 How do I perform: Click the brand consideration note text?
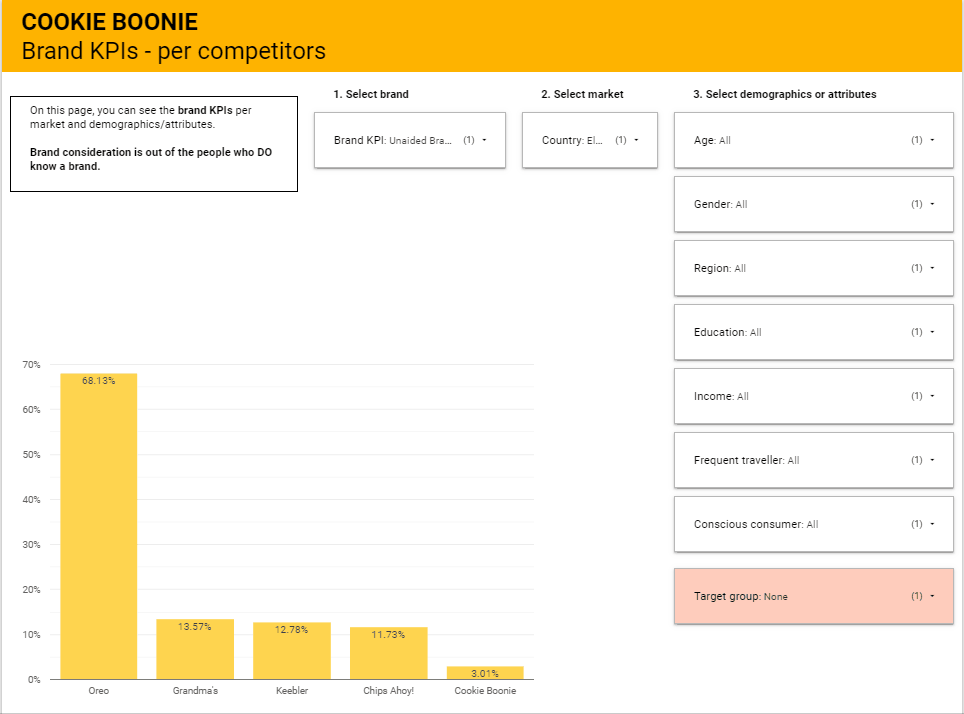(x=151, y=159)
